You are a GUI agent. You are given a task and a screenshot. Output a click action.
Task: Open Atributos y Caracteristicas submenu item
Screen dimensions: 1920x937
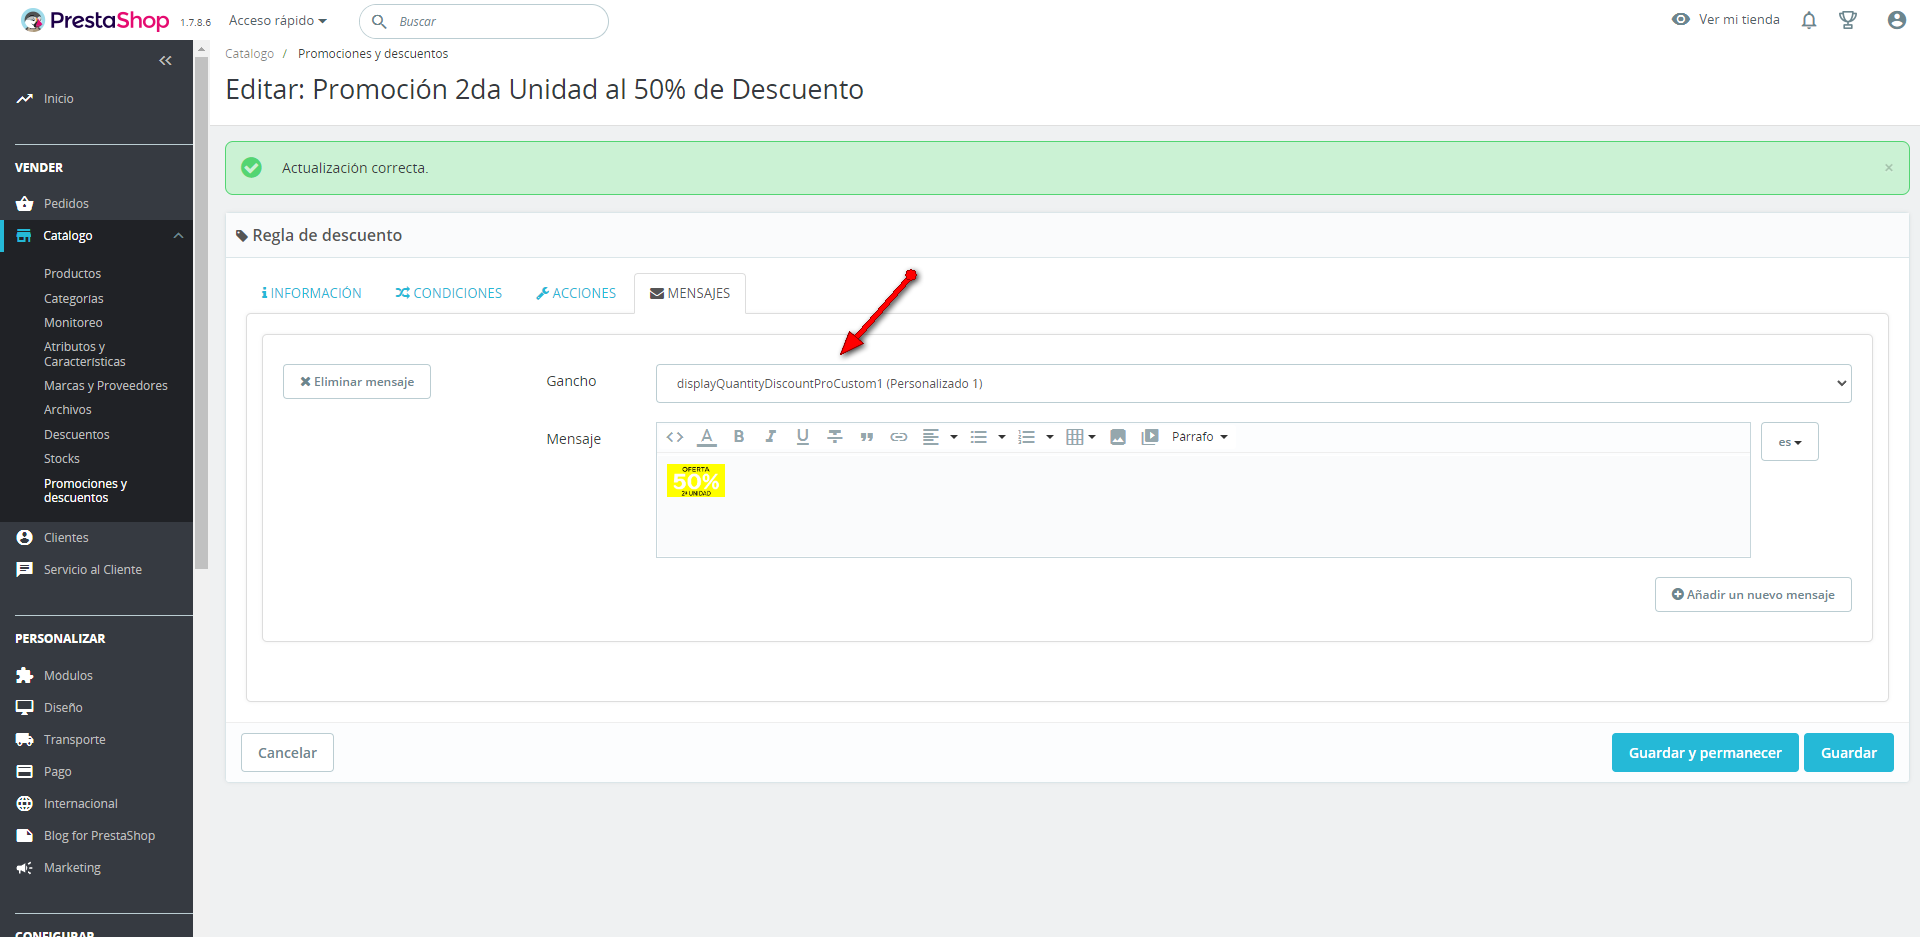(x=84, y=354)
